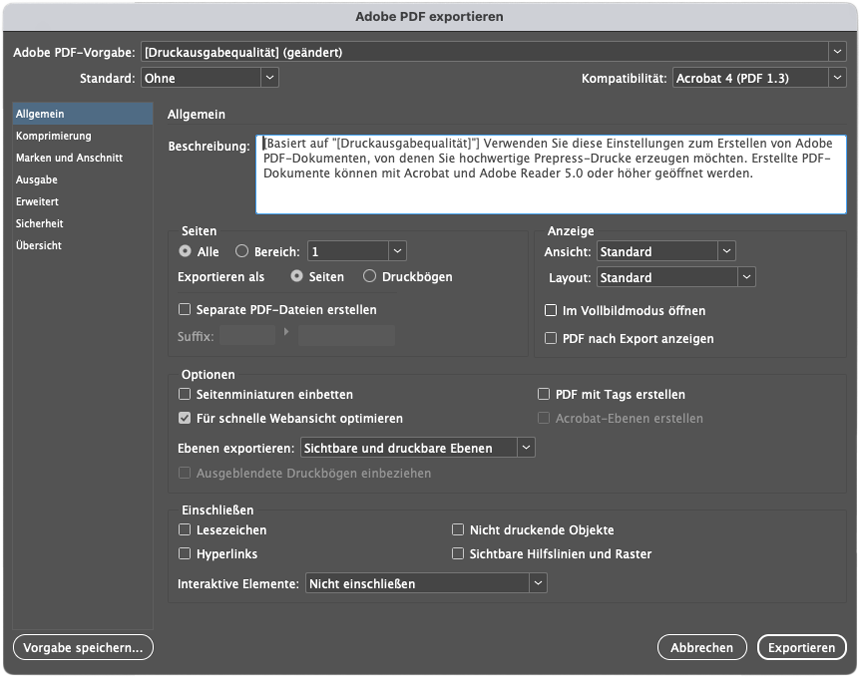Enable Im Vollbildmodus öffnen checkbox

(551, 311)
